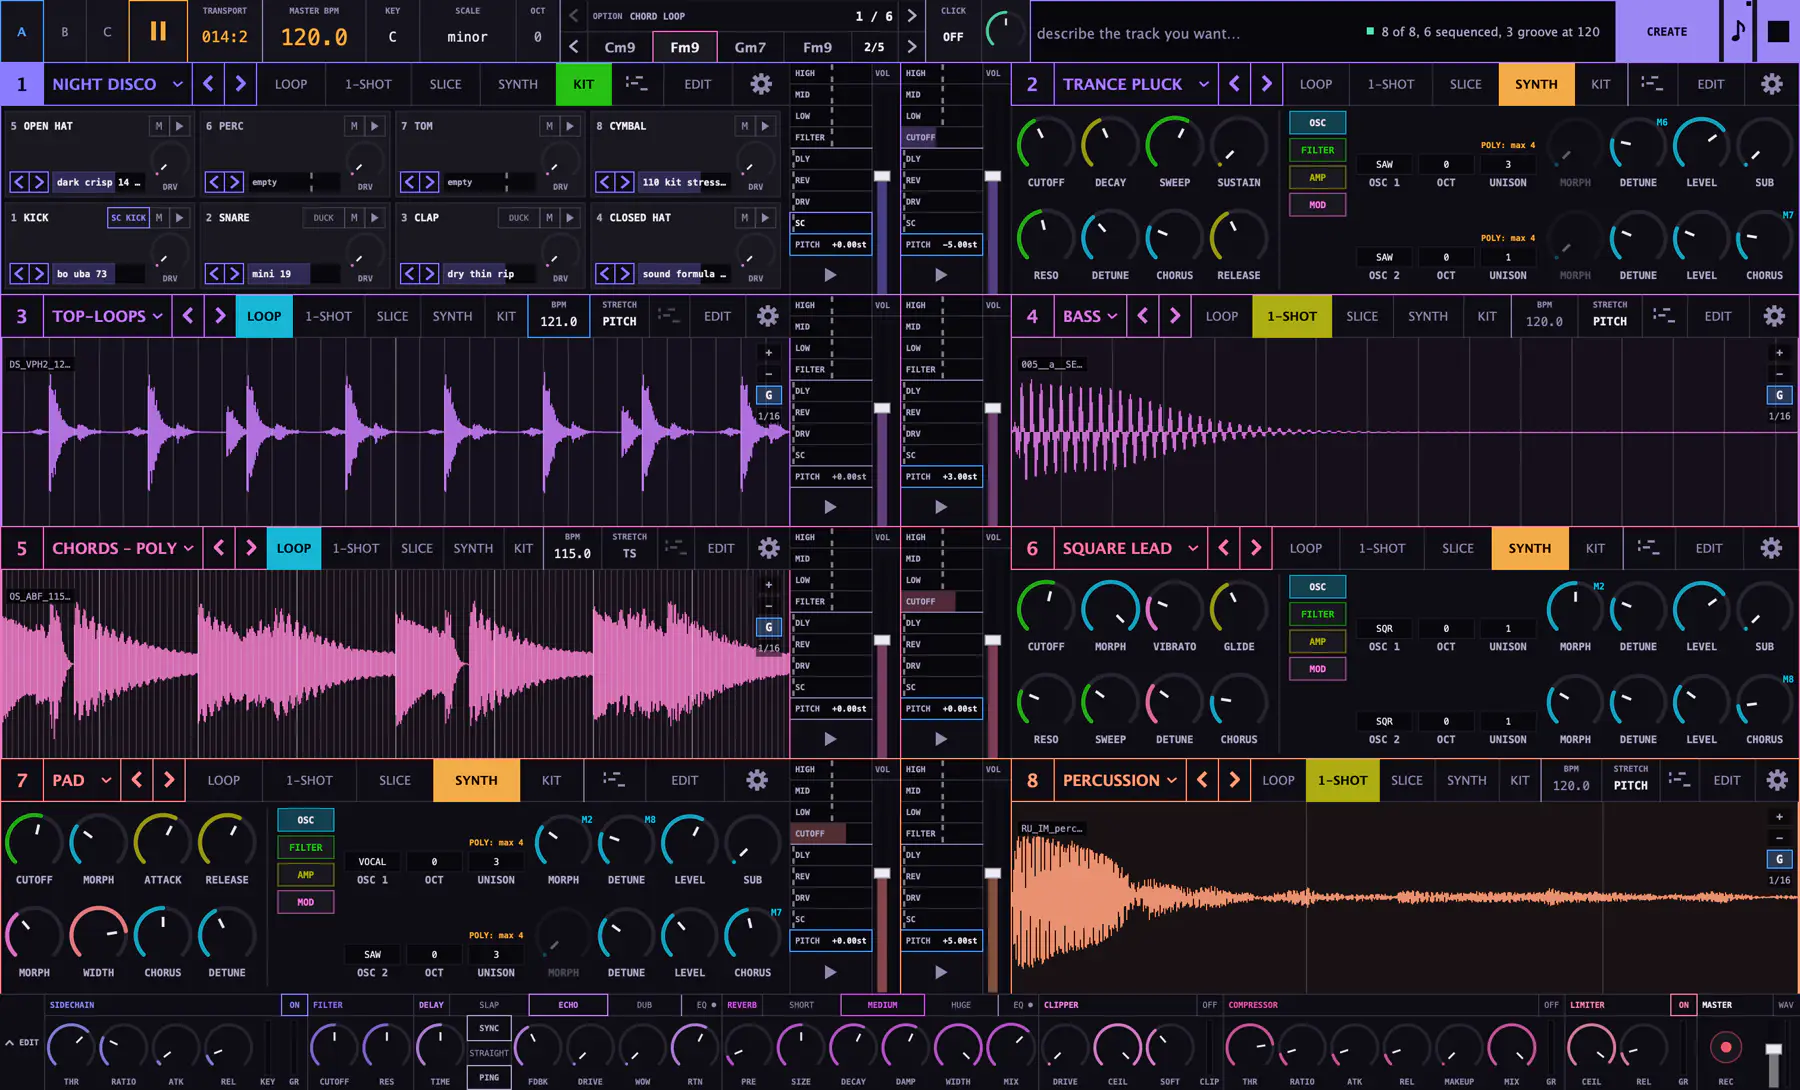
Task: Toggle the Limiter ON switch
Action: [1684, 1005]
